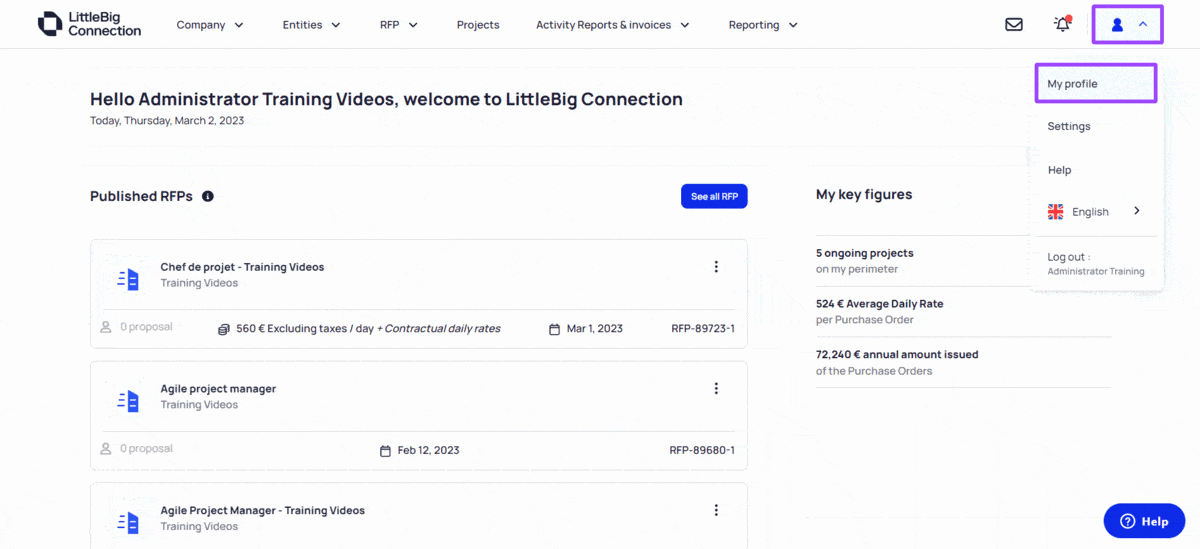The height and width of the screenshot is (549, 1200).
Task: Click document icon of Agile Project Manager - Training Videos
Action: tap(128, 522)
